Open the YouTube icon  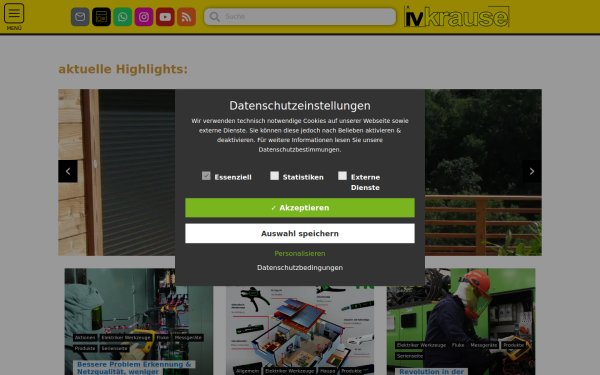pyautogui.click(x=165, y=17)
